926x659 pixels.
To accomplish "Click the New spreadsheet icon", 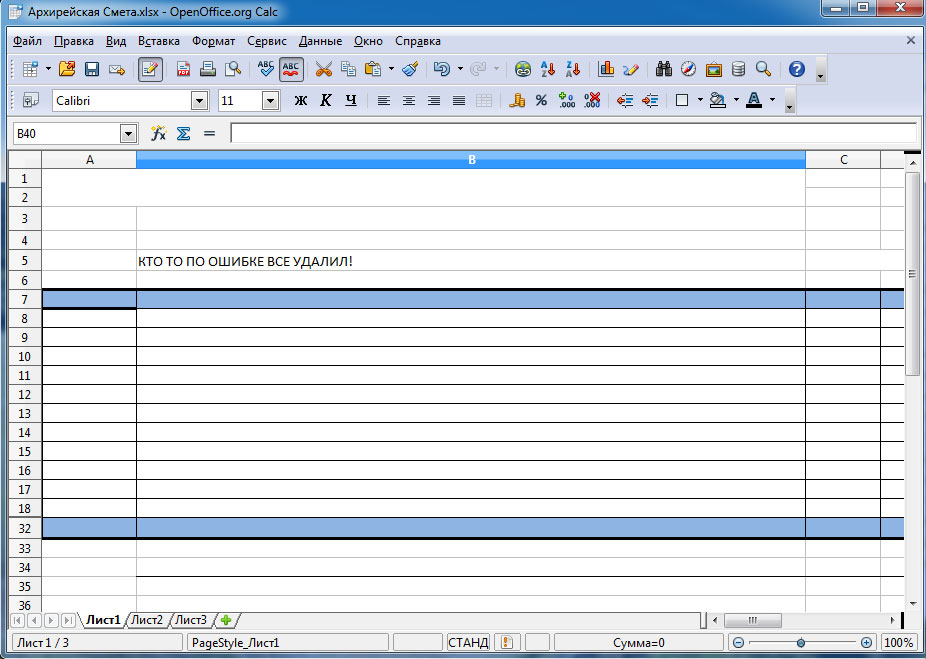I will click(30, 70).
